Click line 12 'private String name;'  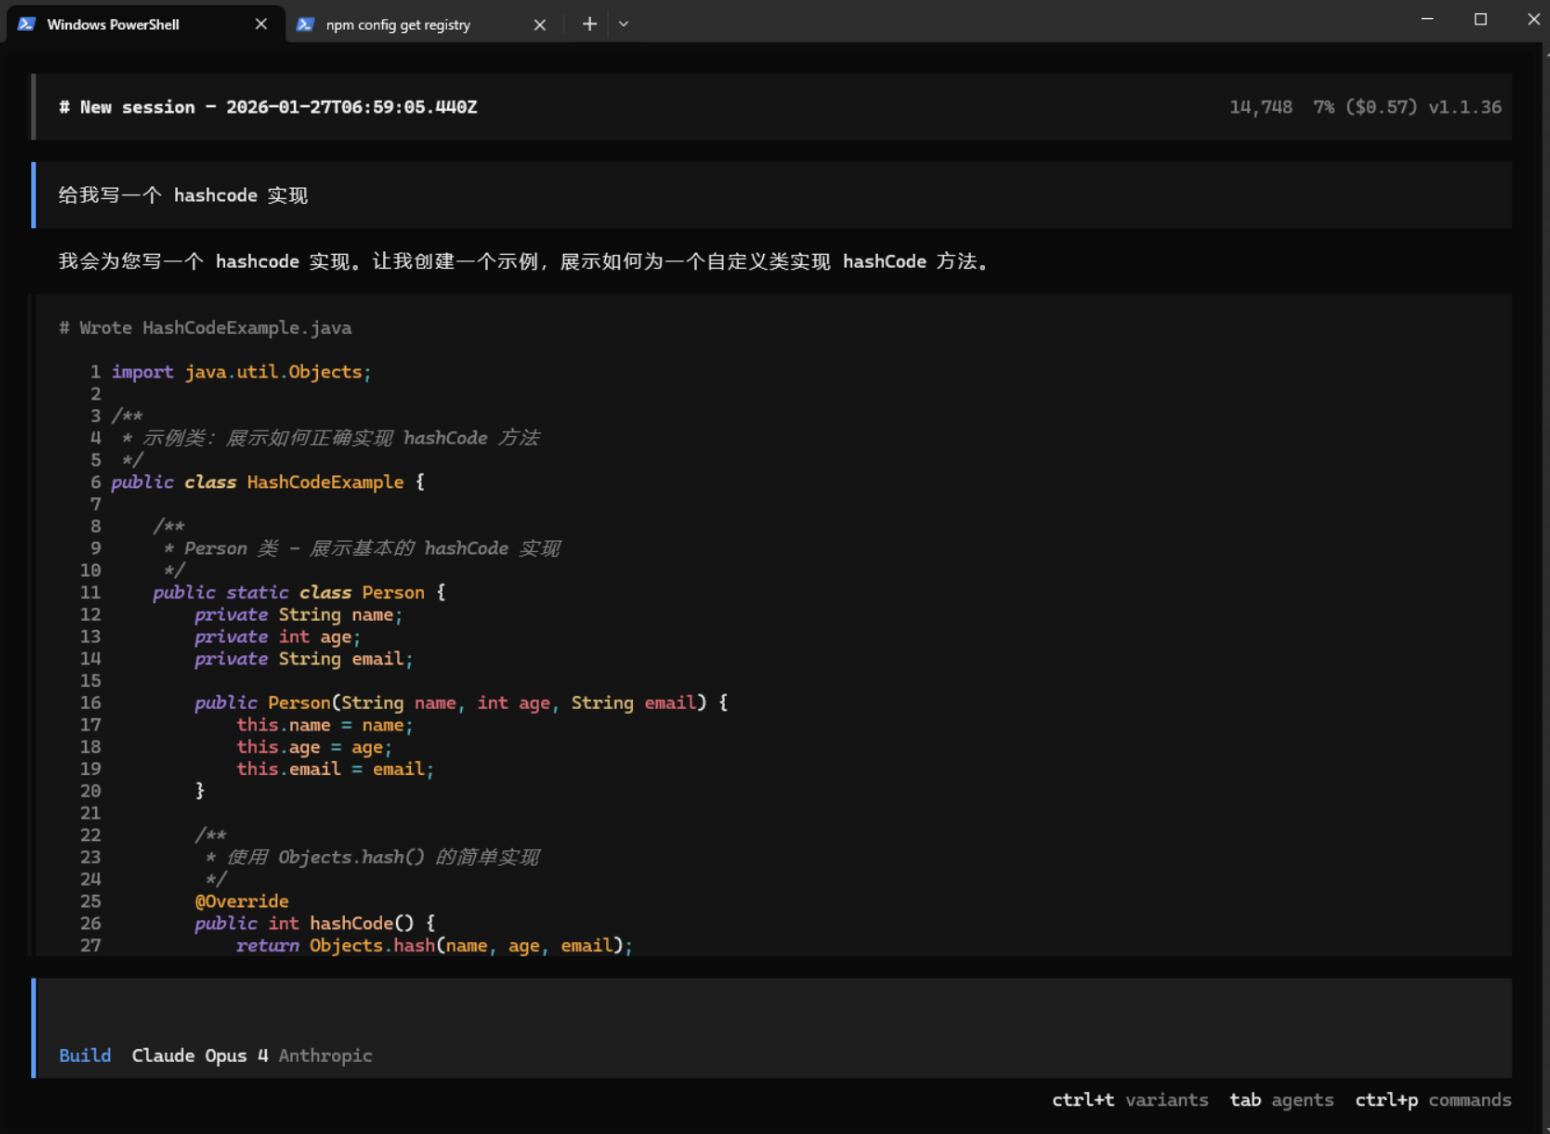[298, 615]
